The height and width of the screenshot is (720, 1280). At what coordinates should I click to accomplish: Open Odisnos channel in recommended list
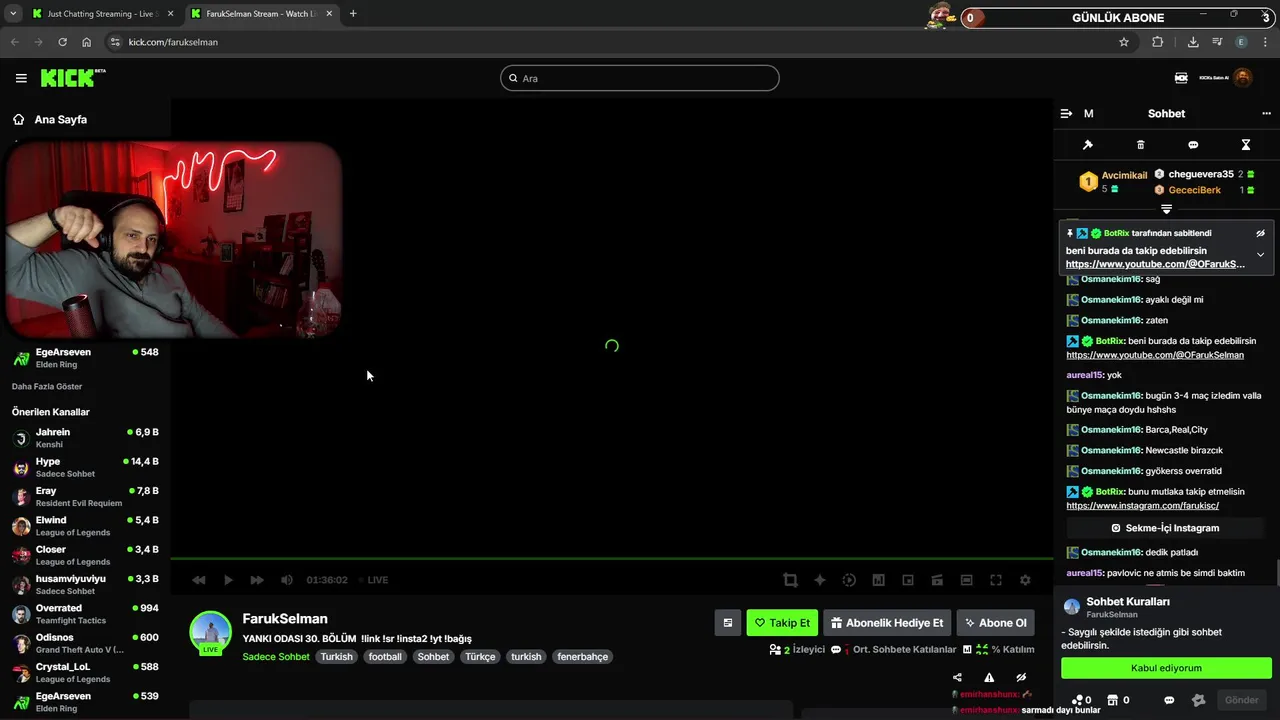pos(85,643)
